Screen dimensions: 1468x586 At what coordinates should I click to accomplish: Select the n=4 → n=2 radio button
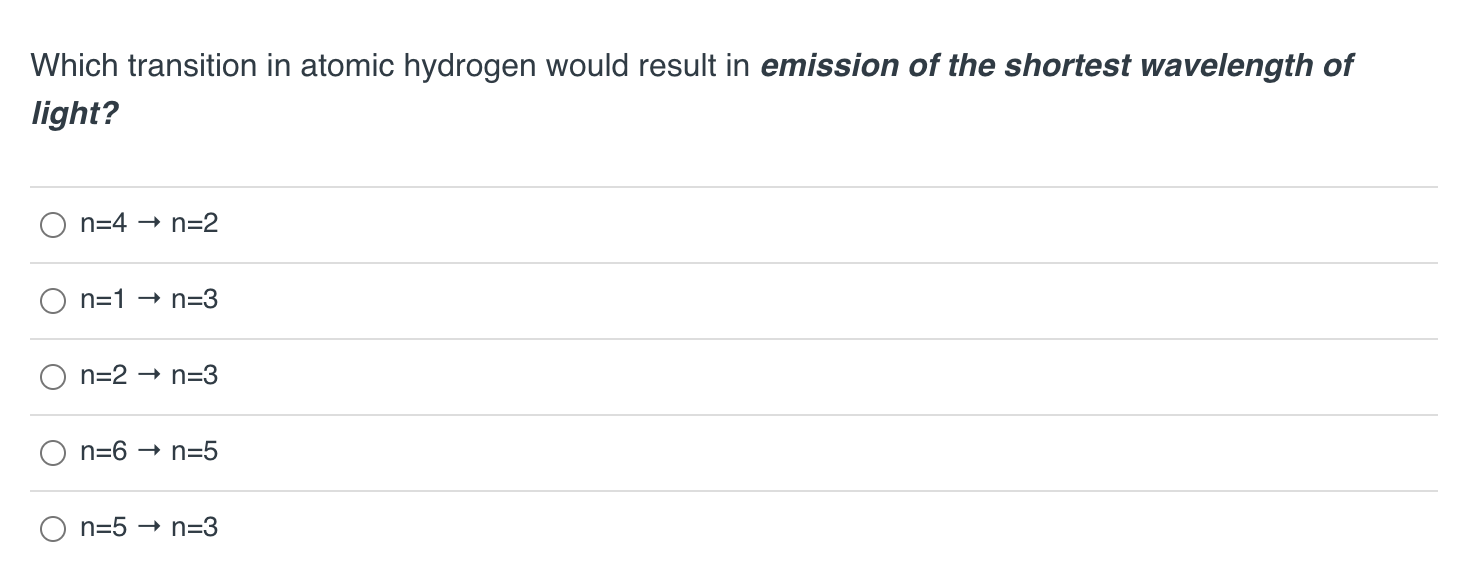coord(52,224)
